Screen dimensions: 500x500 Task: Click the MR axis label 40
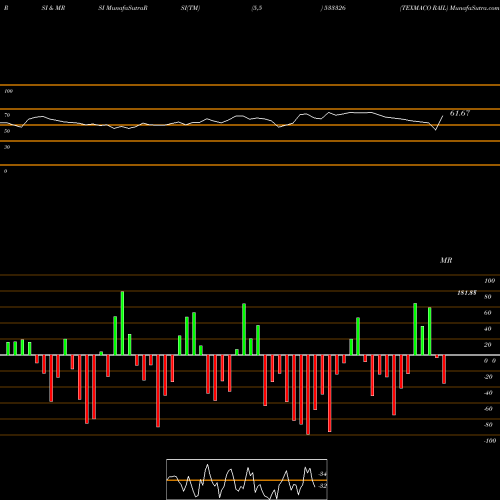488,329
